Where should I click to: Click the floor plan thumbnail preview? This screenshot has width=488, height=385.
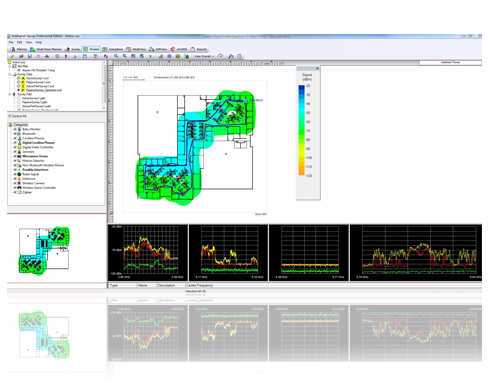44,251
